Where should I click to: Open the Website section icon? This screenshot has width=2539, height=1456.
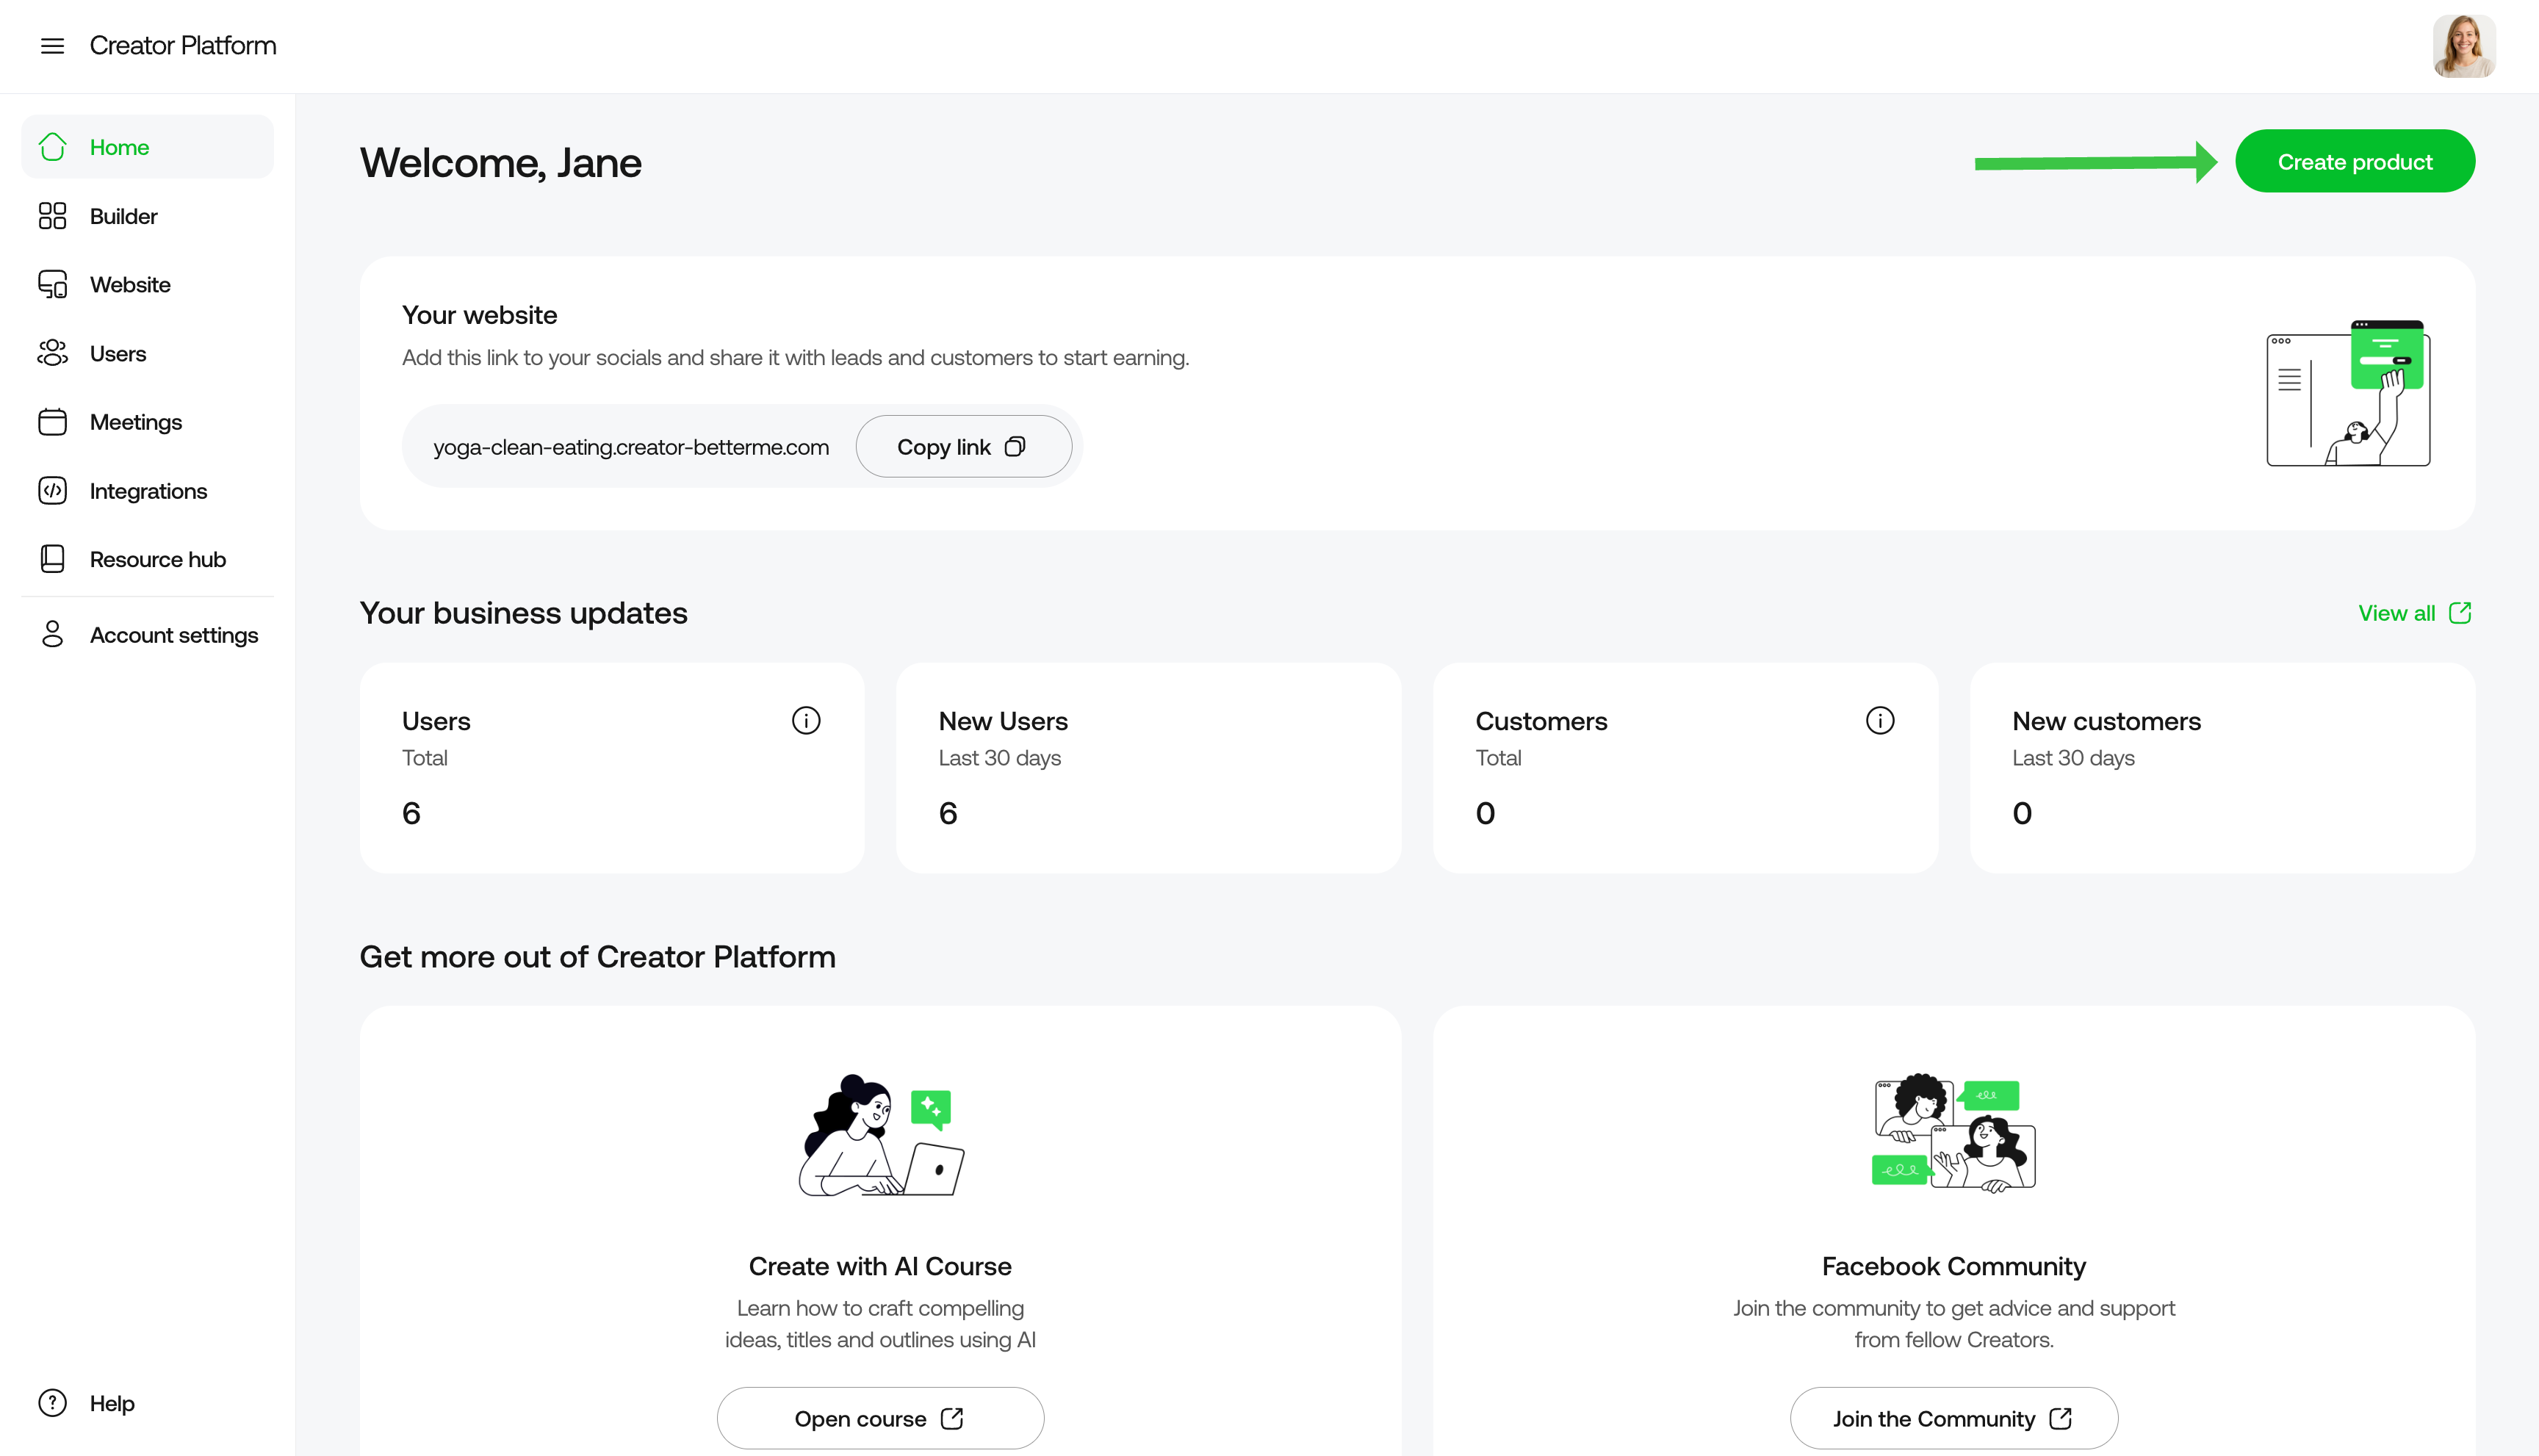tap(52, 284)
